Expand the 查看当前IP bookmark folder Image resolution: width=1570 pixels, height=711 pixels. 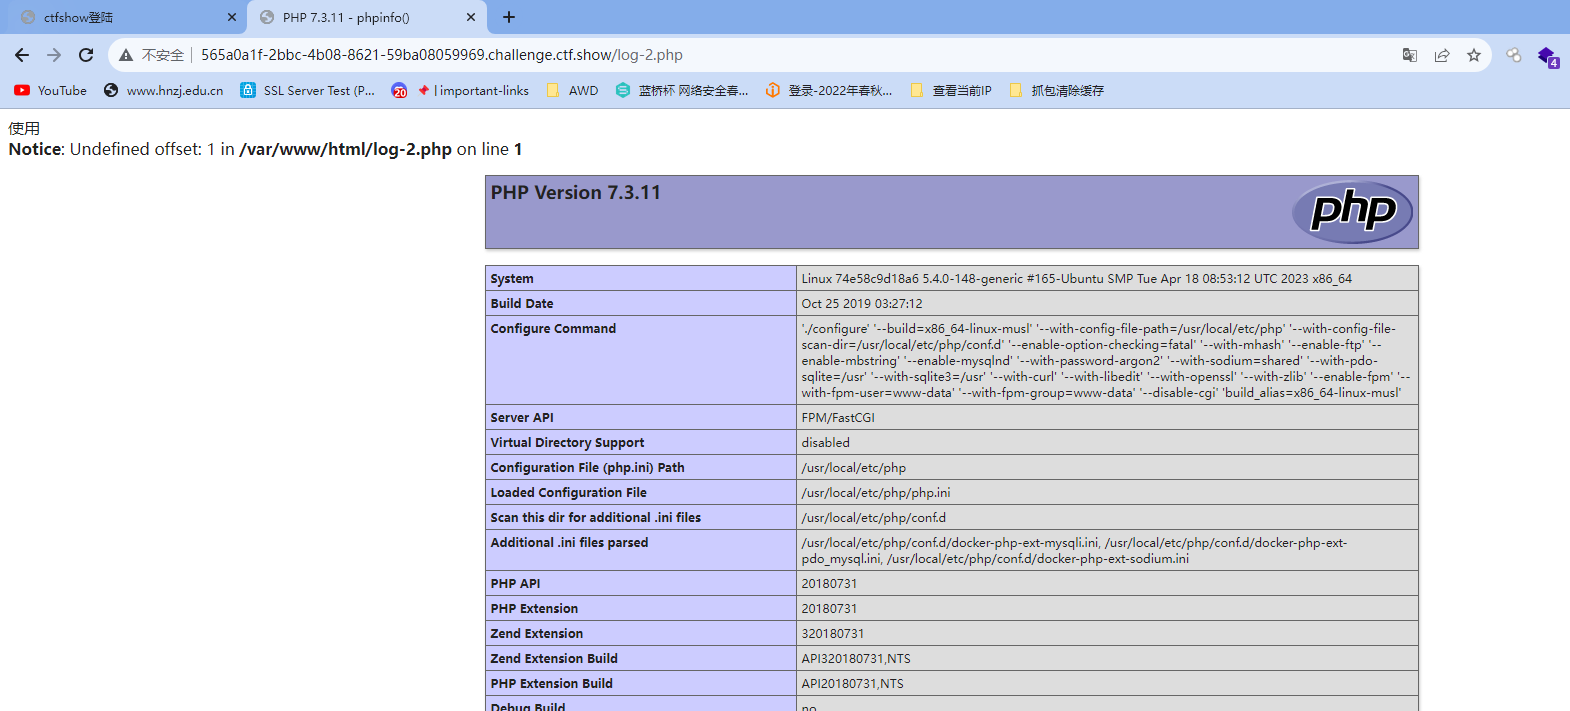coord(951,90)
